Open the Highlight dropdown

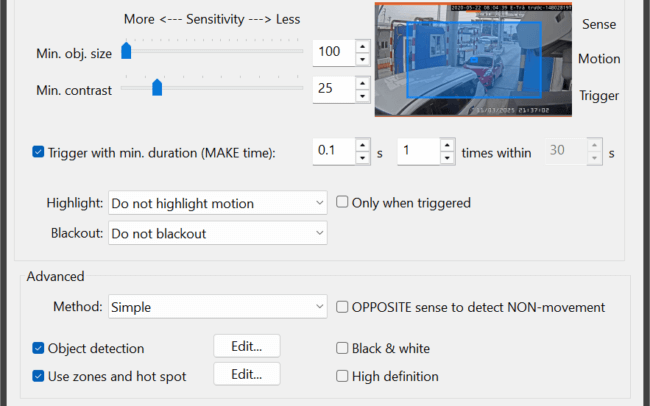click(218, 203)
